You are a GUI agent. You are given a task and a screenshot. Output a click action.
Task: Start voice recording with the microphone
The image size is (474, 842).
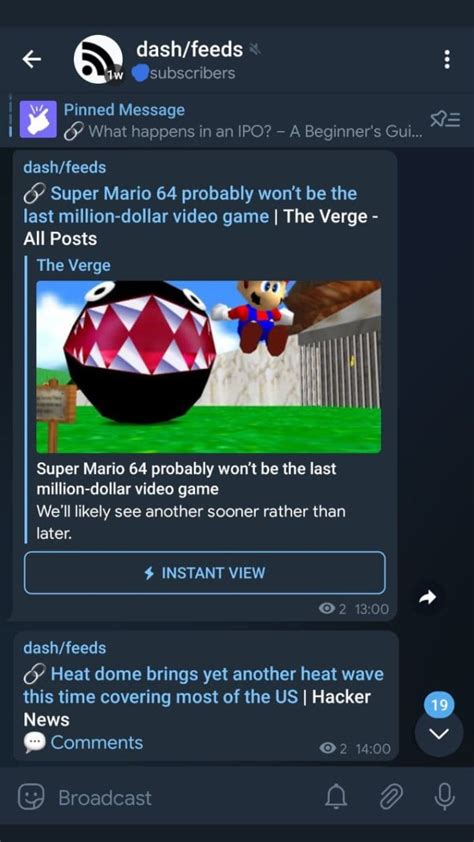tap(444, 797)
